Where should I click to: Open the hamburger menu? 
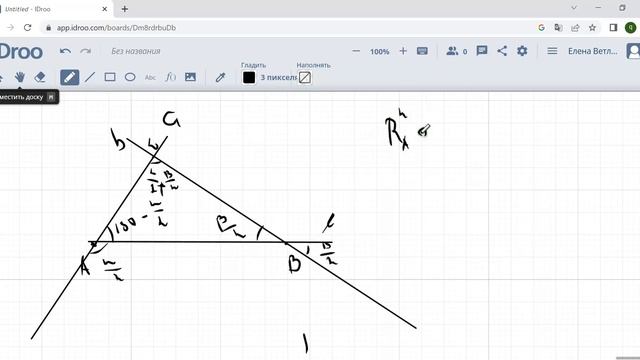point(552,51)
